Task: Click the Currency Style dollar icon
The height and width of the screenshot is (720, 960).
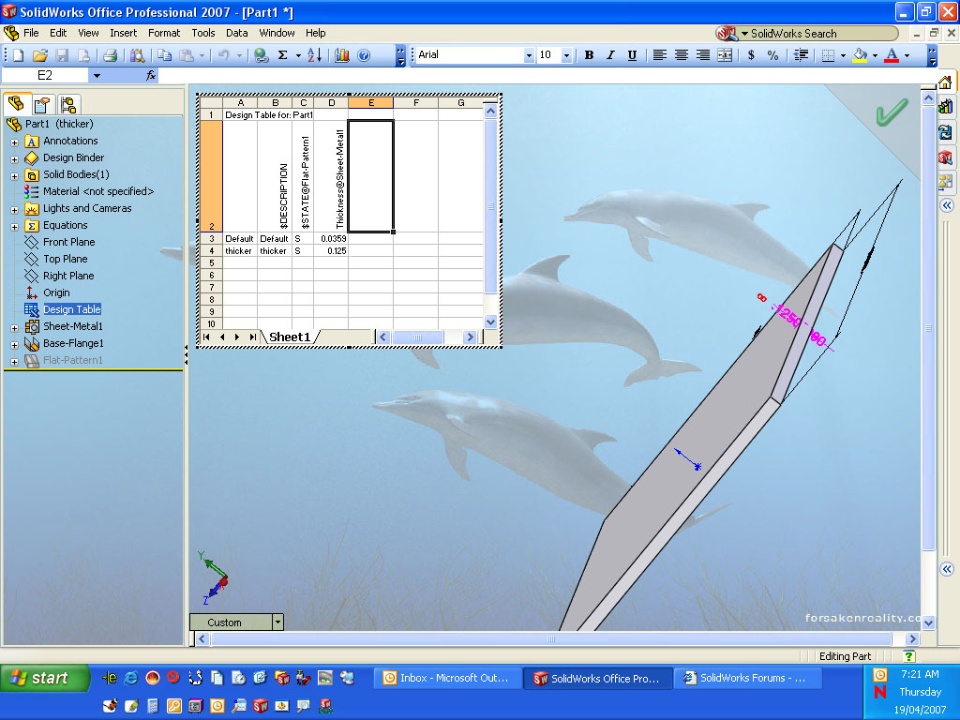Action: [751, 56]
